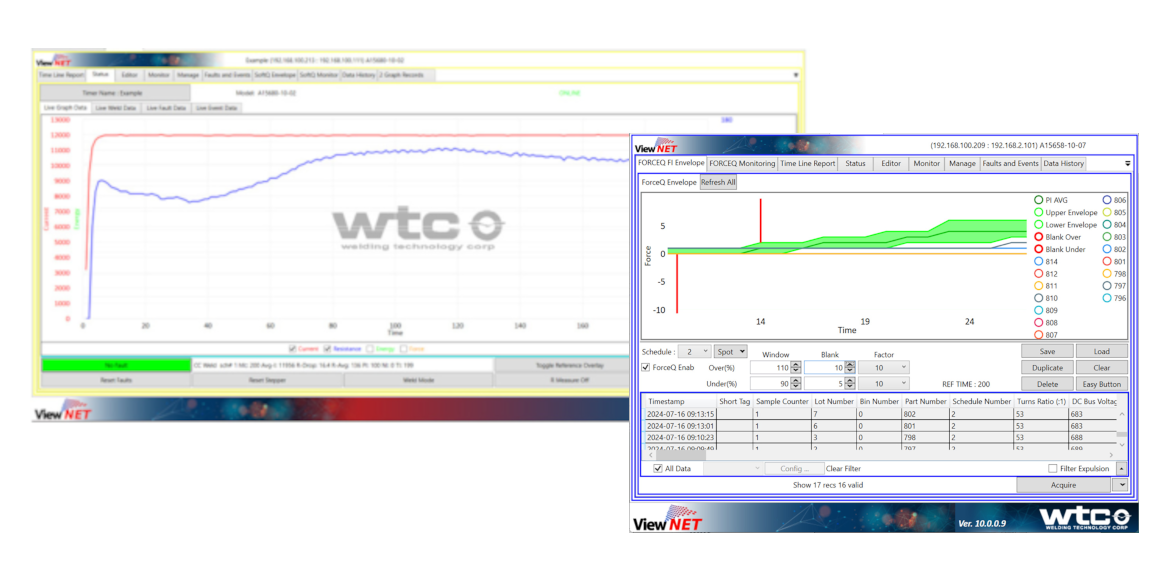
Task: Enable Force series in Status window
Action: 403,349
